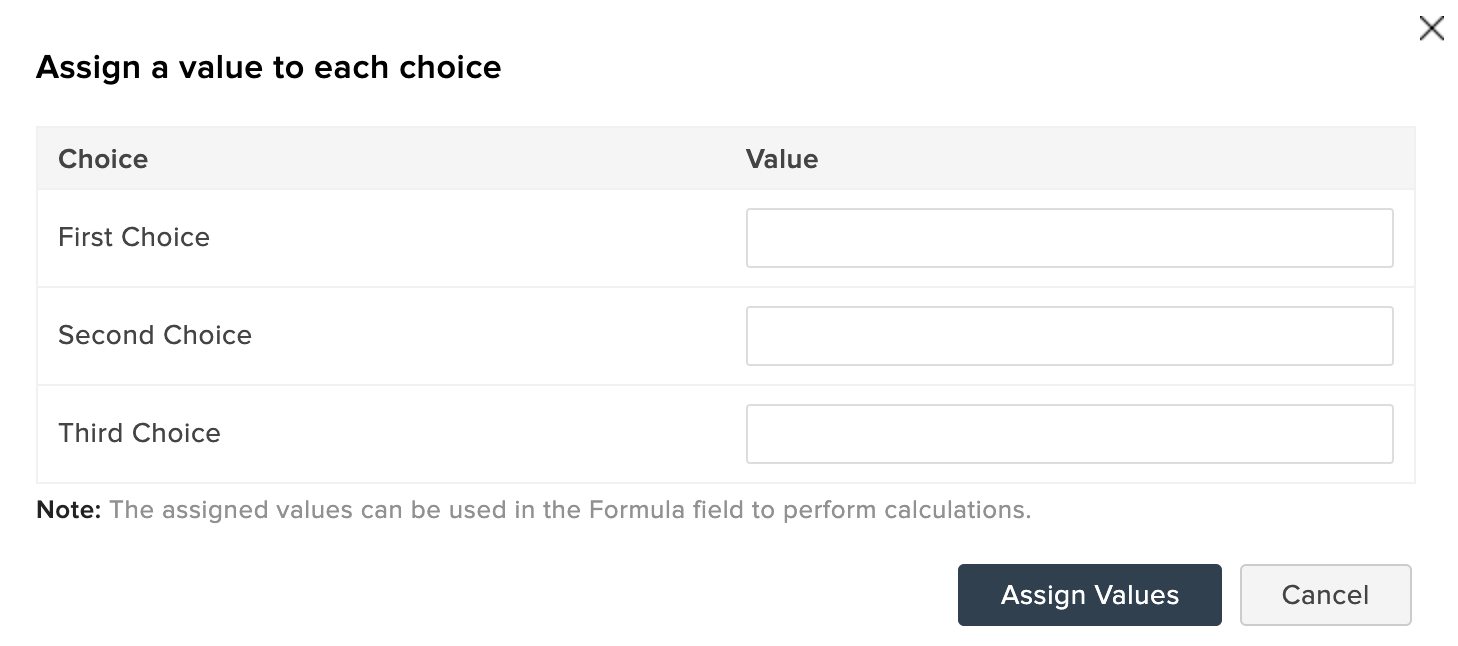Image resolution: width=1458 pixels, height=646 pixels.
Task: Select the Third Choice value box
Action: pos(1069,434)
